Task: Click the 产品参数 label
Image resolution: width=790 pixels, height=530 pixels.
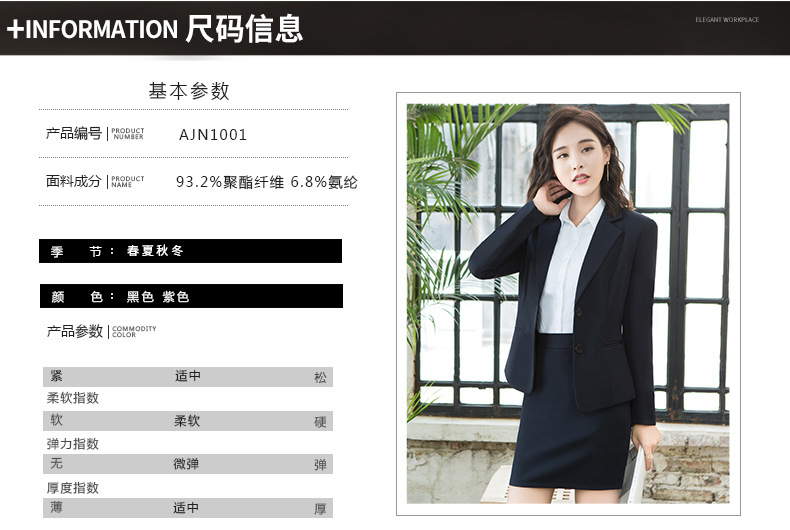Action: tap(75, 331)
